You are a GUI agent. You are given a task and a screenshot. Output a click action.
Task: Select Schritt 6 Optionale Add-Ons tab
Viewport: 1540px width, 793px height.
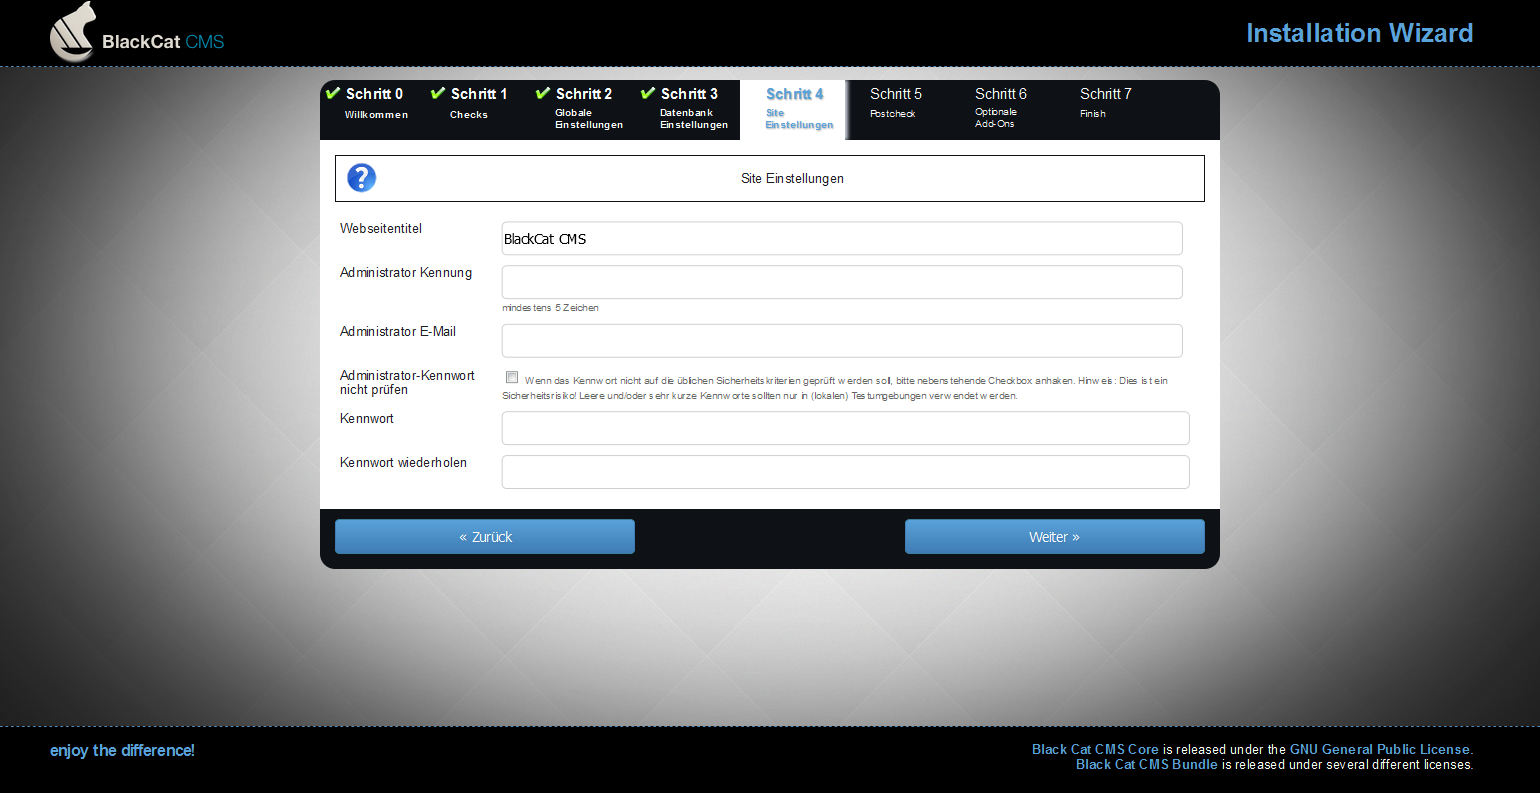coord(1002,110)
